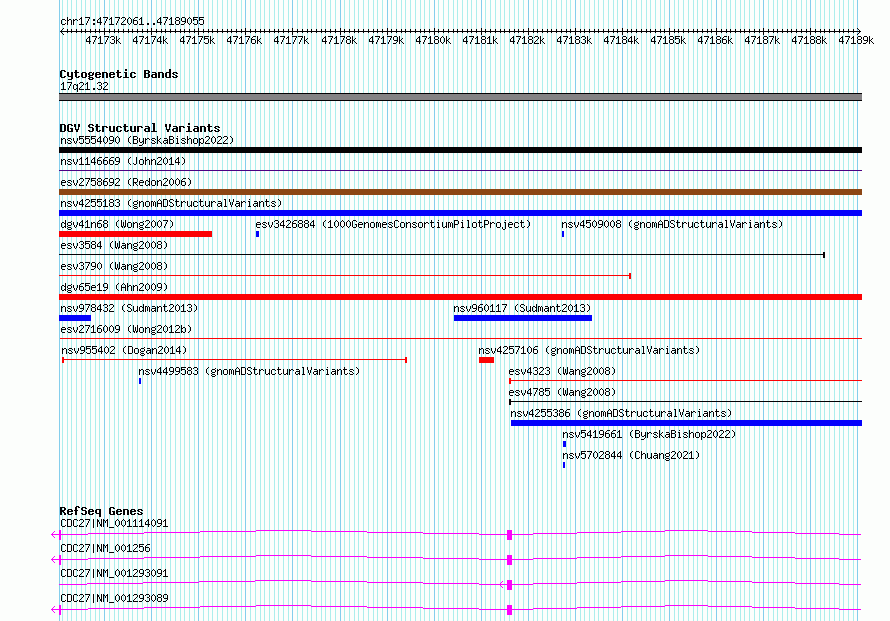890x621 pixels.
Task: Click nsv4255386 (gnomADStructuralVariants) label
Action: pyautogui.click(x=622, y=413)
